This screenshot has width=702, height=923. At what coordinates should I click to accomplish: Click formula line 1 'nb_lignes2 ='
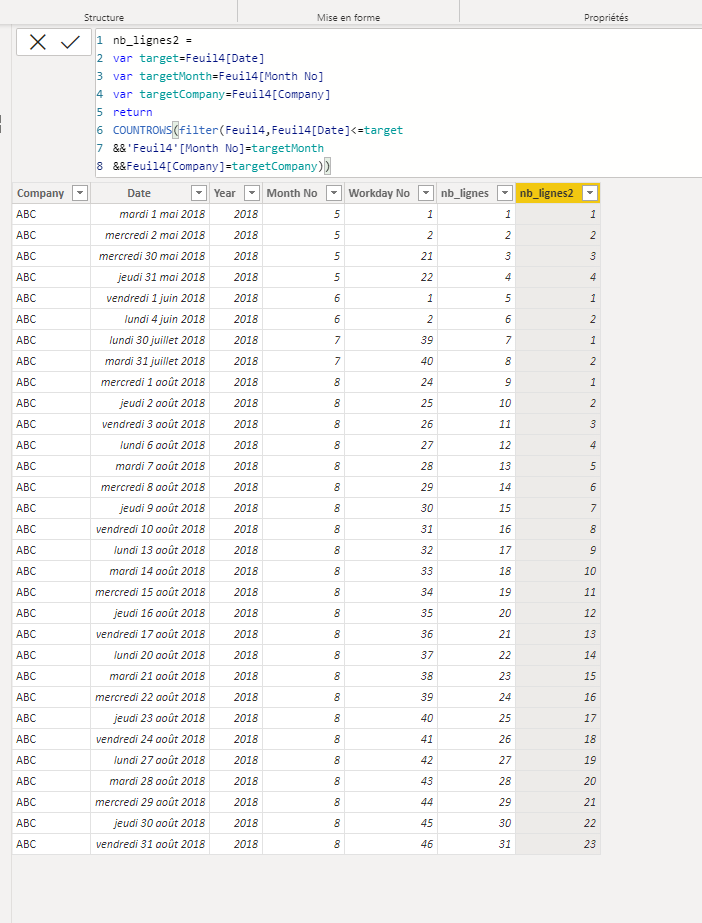coord(152,40)
